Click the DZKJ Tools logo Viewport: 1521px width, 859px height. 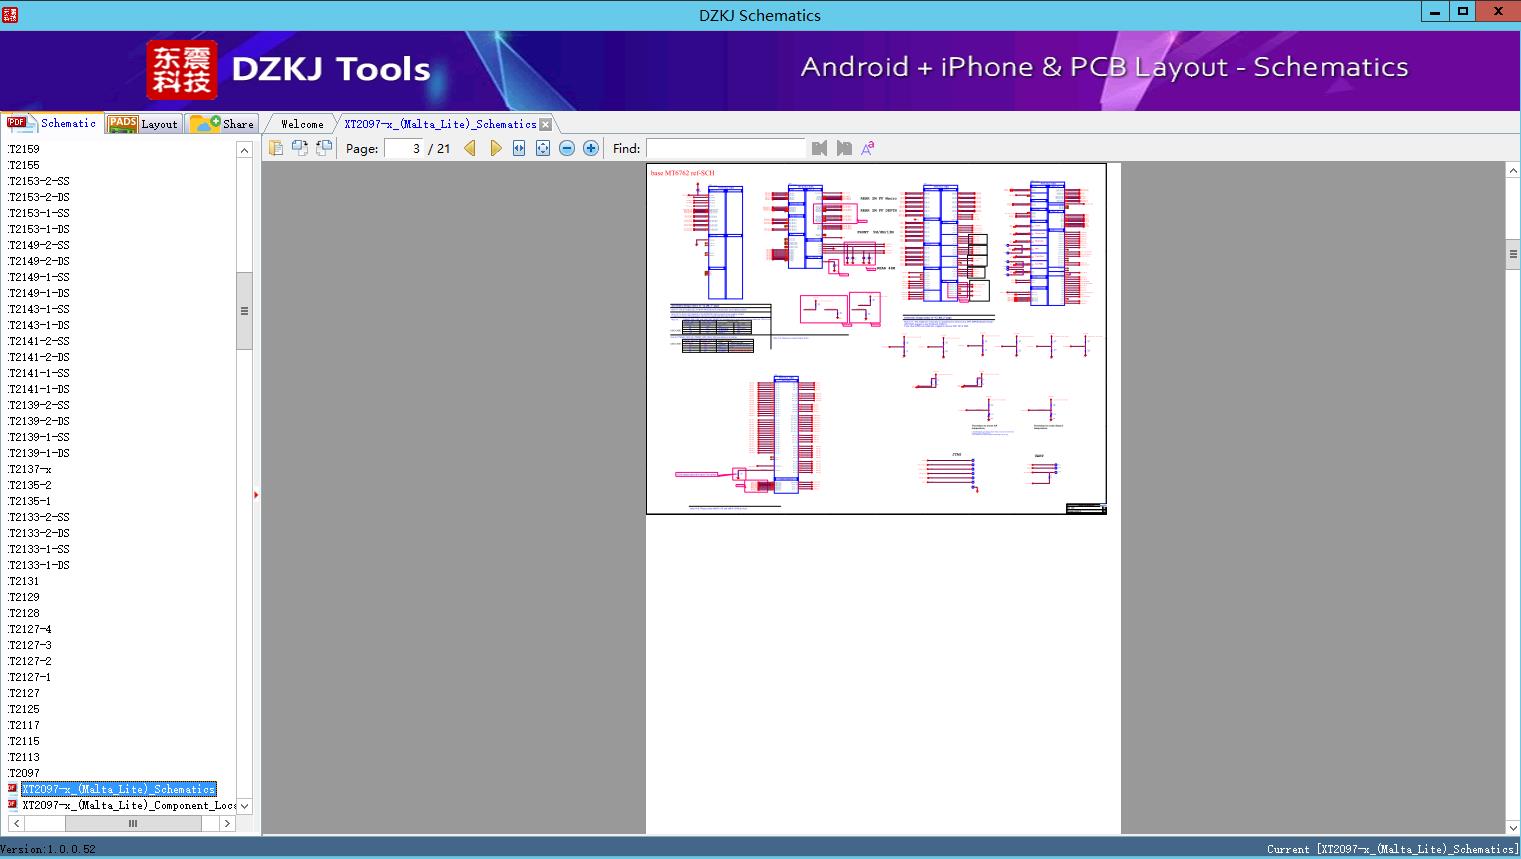pos(289,69)
